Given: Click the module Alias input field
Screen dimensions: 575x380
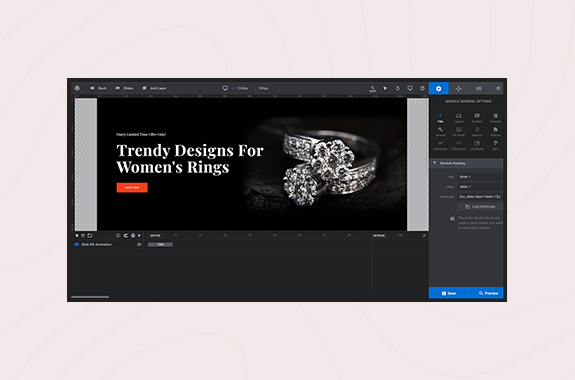Looking at the screenshot, I should coord(480,187).
